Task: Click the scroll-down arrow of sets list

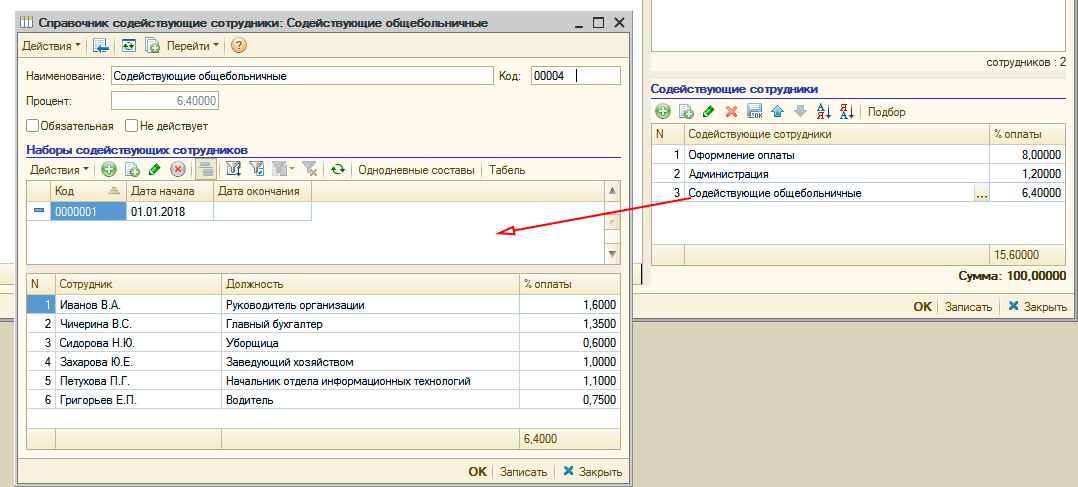Action: tap(612, 254)
